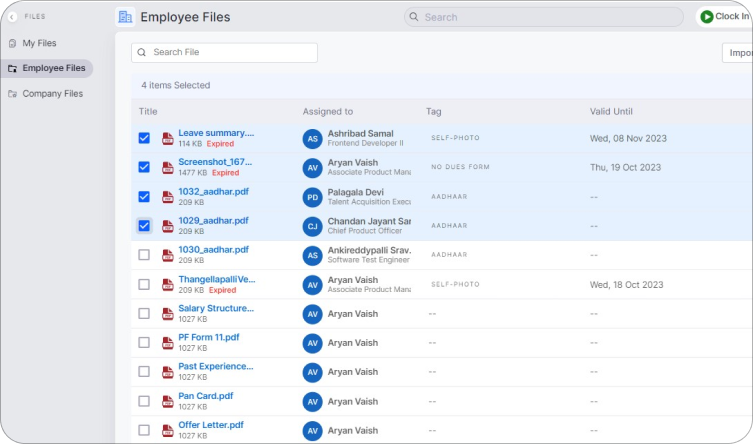This screenshot has height=444, width=753.
Task: Click PDF icon of Screenshot_167 file
Action: 168,168
